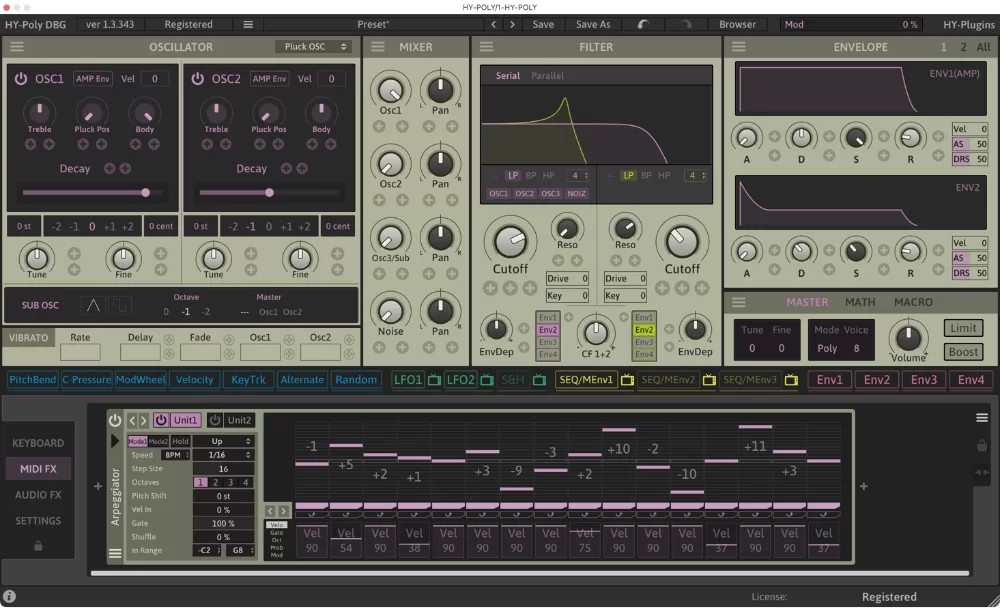Viewport: 1000px width, 608px height.
Task: Open the Envelope panel hamburger menu
Action: [740, 46]
